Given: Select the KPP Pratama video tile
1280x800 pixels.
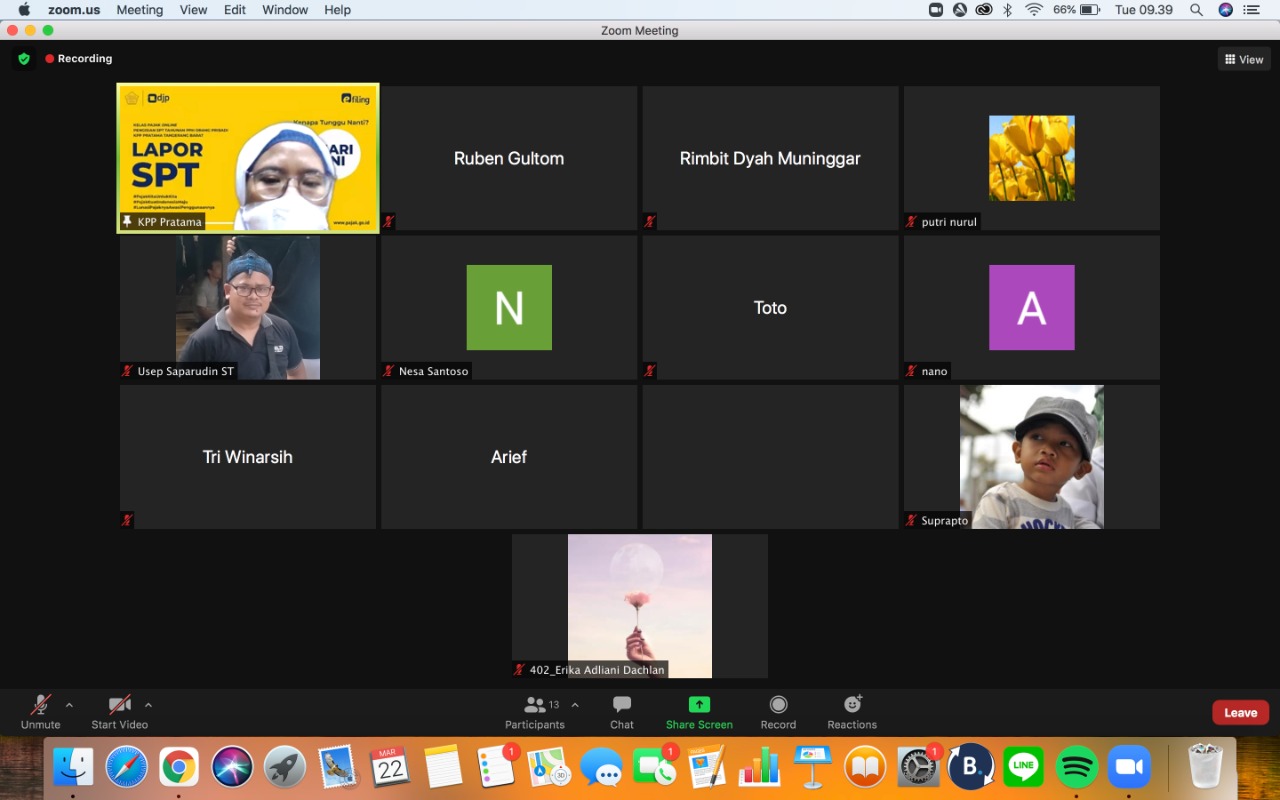Looking at the screenshot, I should (248, 158).
